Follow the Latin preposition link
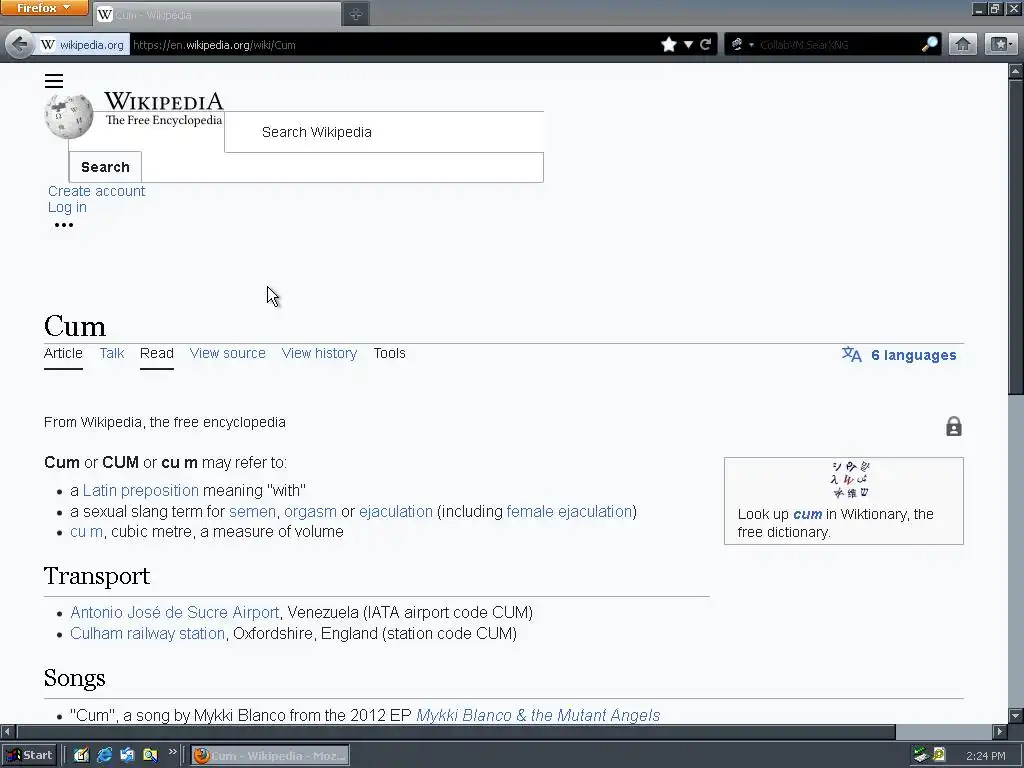Viewport: 1024px width, 768px height. (140, 490)
